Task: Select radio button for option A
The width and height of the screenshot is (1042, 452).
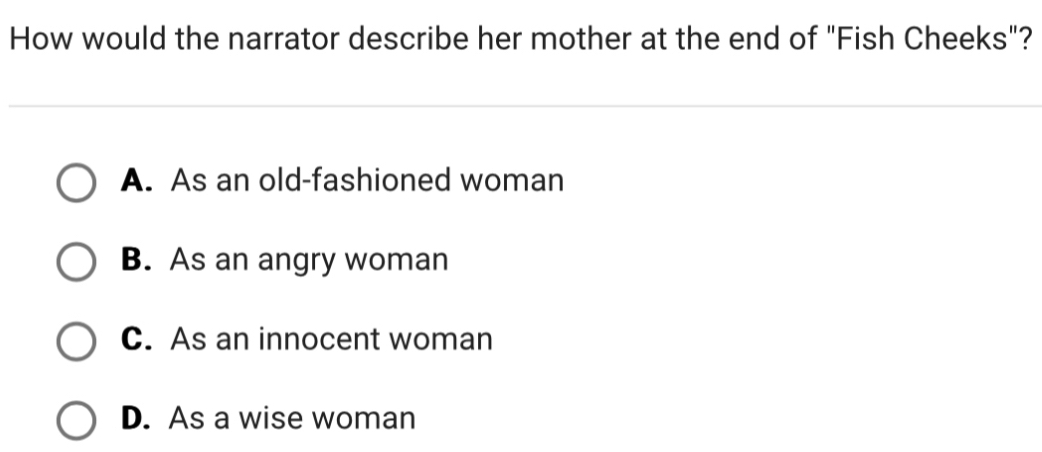Action: tap(76, 182)
